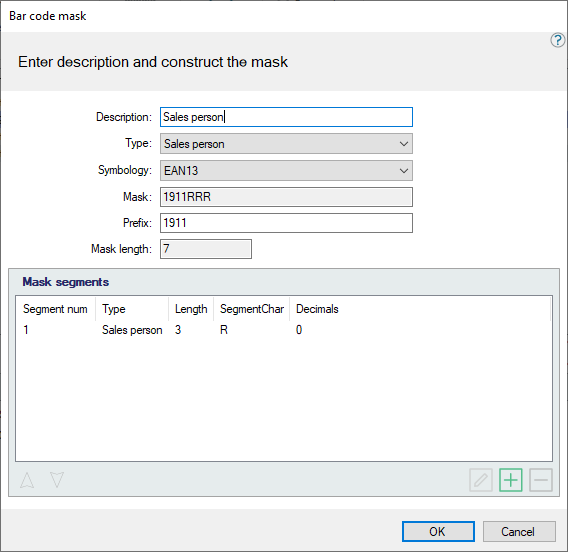Confirm the dialog with OK
Image resolution: width=568 pixels, height=552 pixels.
(438, 531)
